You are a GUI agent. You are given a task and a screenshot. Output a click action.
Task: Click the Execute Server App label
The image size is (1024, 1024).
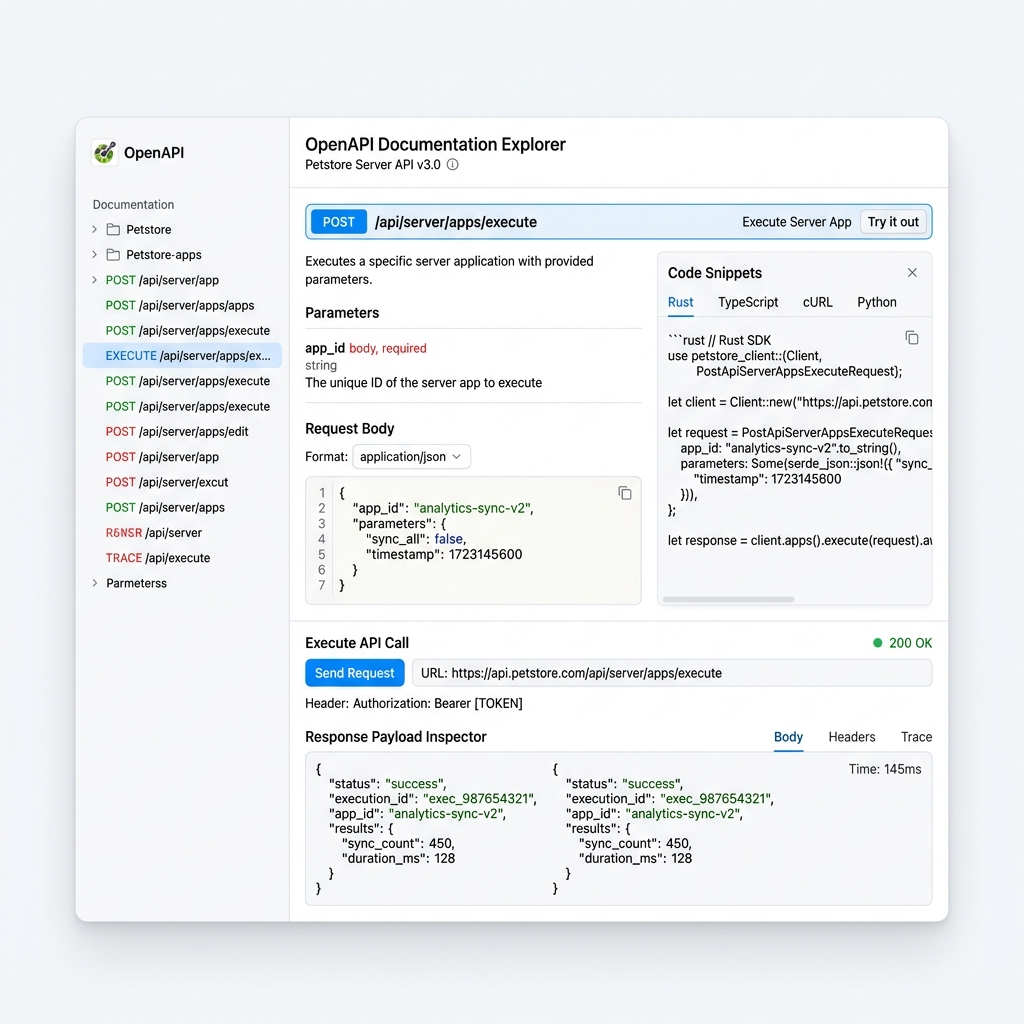pyautogui.click(x=796, y=222)
